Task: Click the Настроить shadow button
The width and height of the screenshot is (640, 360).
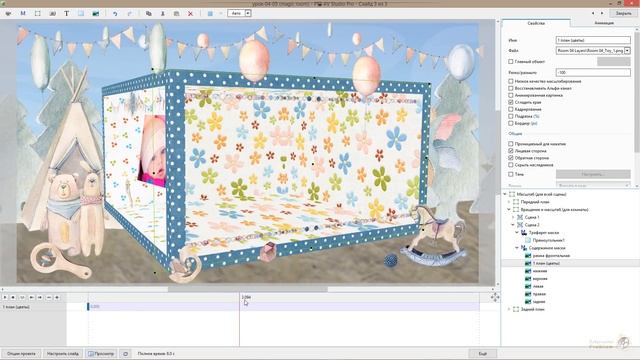Action: [593, 174]
